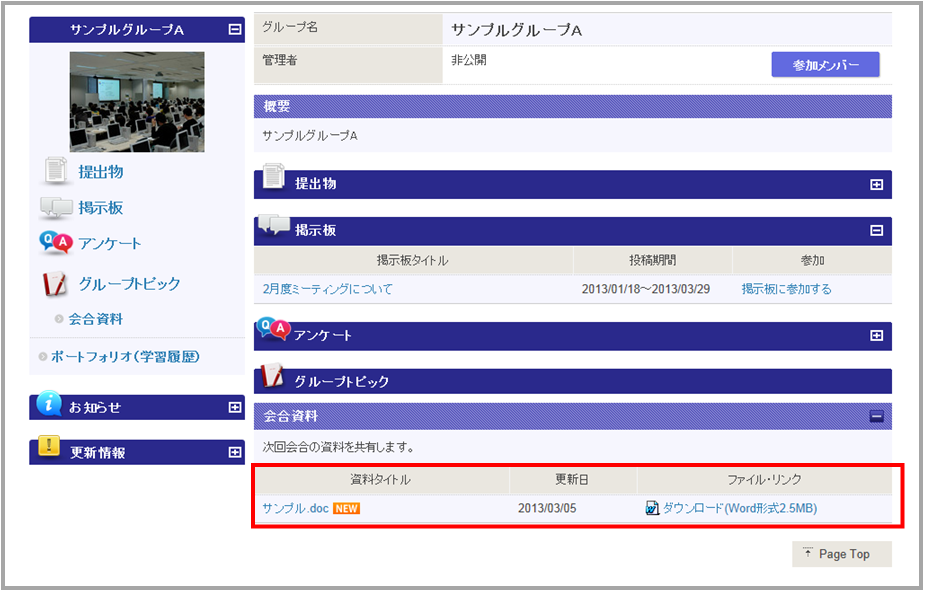Open the サンプル.doc material link
Viewport: 925px width, 592px height.
point(295,508)
